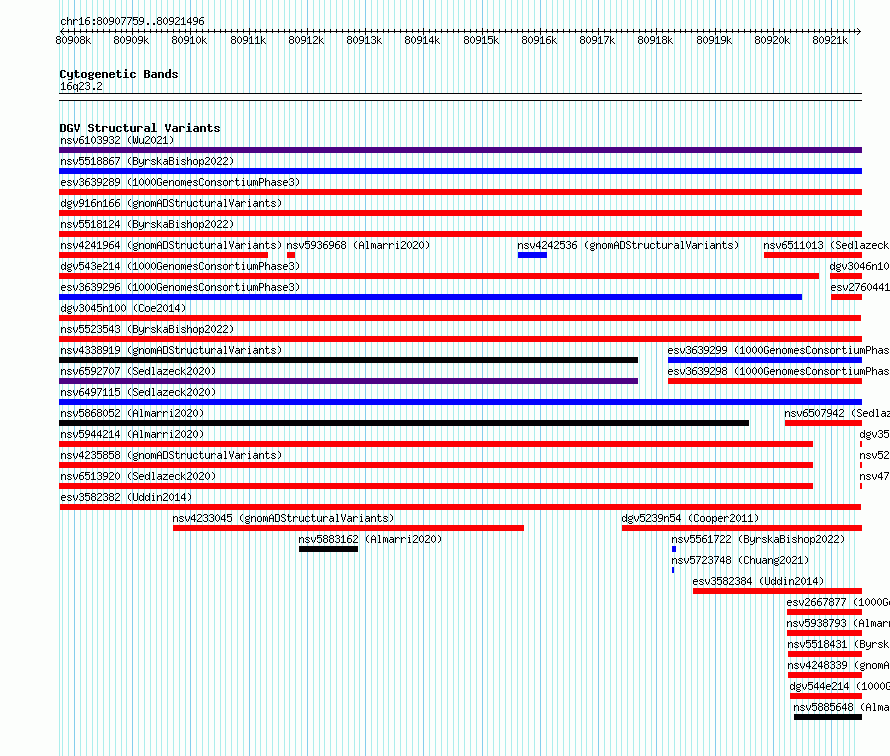890x756 pixels.
Task: Click nsv5883162 (Almarri2020) label
Action: 370,539
